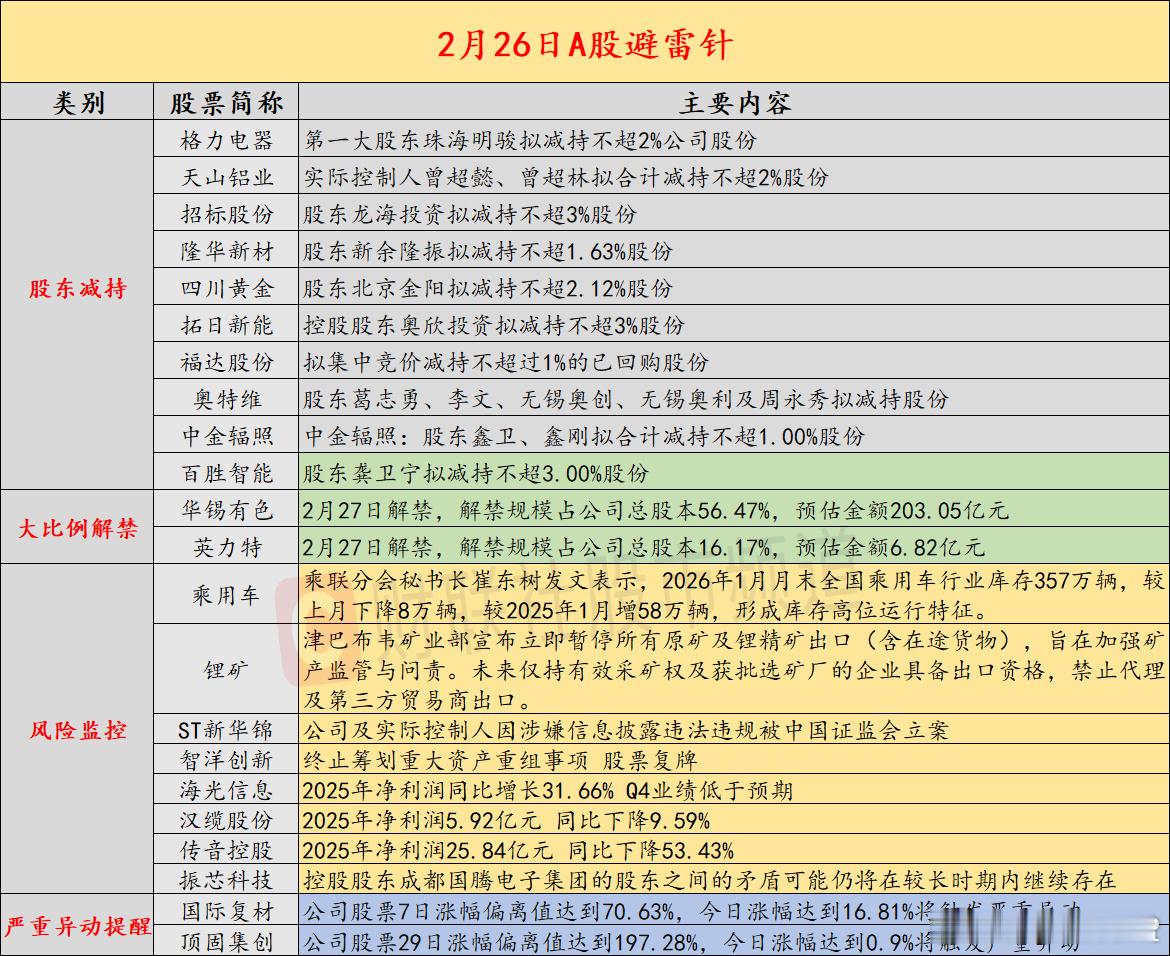The height and width of the screenshot is (956, 1170).
Task: Click the 华锡有色 stock name
Action: click(x=228, y=510)
